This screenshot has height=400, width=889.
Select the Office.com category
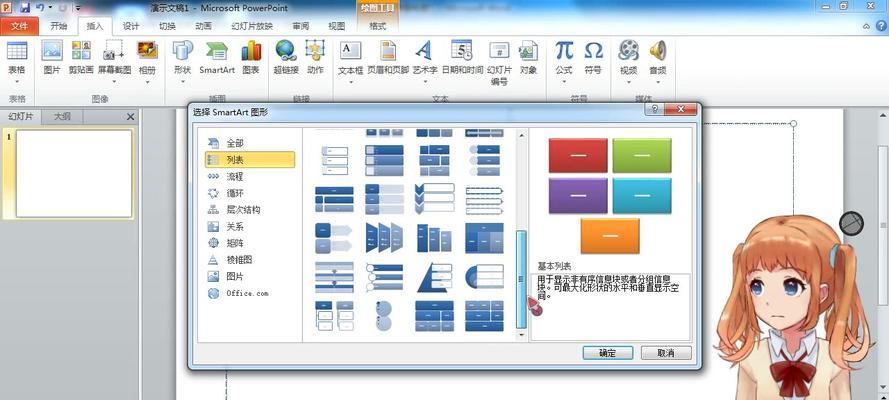click(x=249, y=293)
